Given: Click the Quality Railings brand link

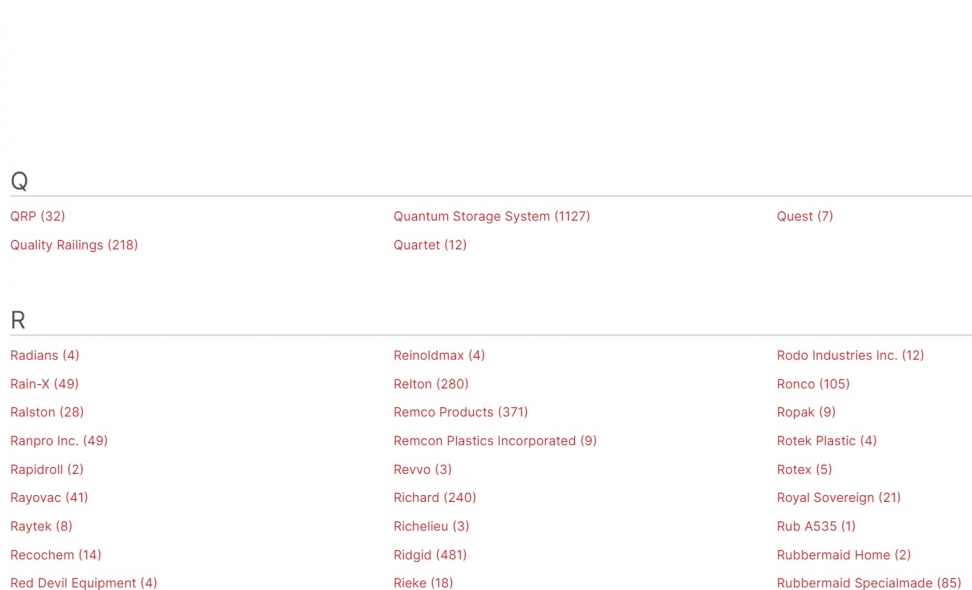Looking at the screenshot, I should [74, 245].
